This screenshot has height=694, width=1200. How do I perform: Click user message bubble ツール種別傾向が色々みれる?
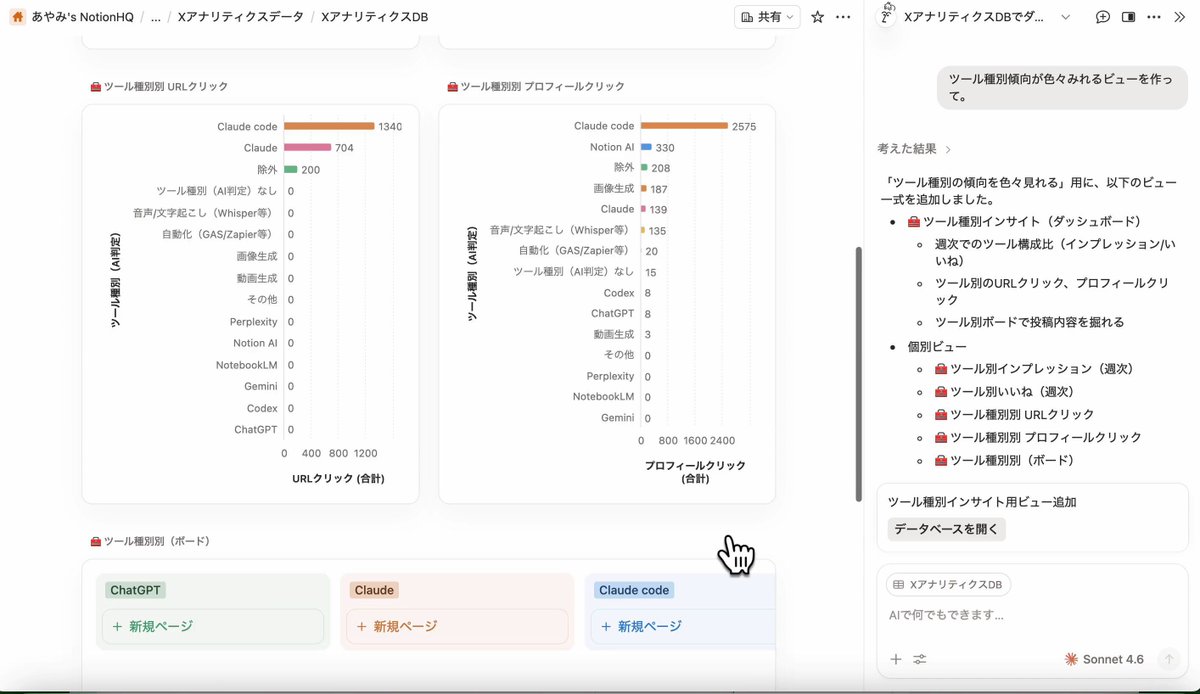[1061, 88]
